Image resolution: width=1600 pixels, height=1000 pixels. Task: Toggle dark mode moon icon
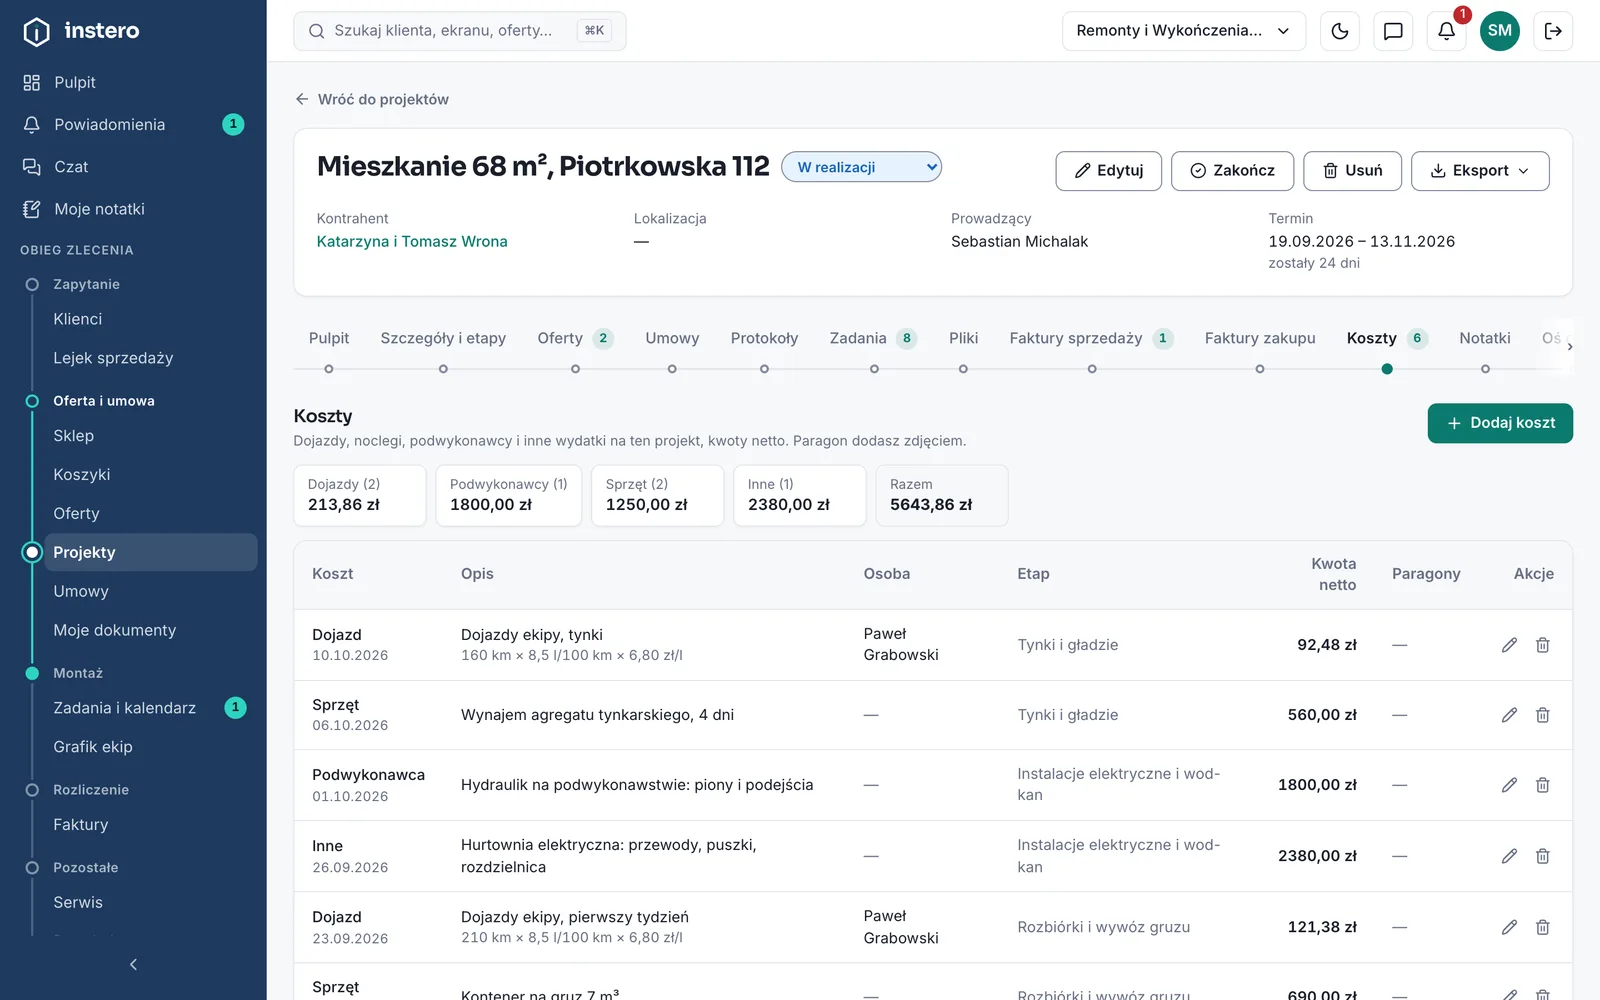(x=1340, y=31)
